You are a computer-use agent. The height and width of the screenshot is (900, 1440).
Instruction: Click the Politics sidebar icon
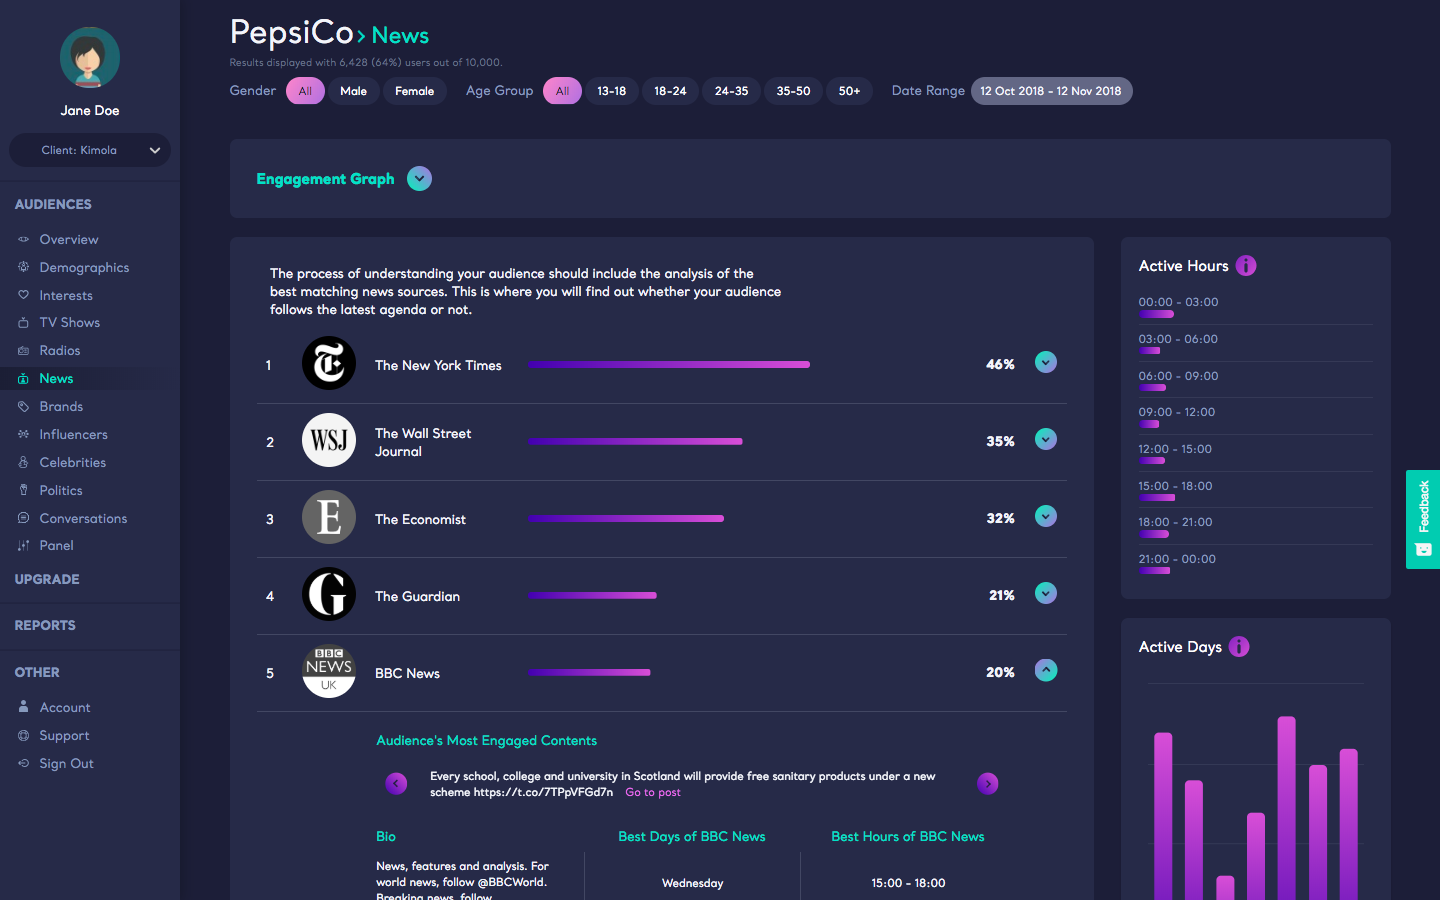click(x=23, y=490)
